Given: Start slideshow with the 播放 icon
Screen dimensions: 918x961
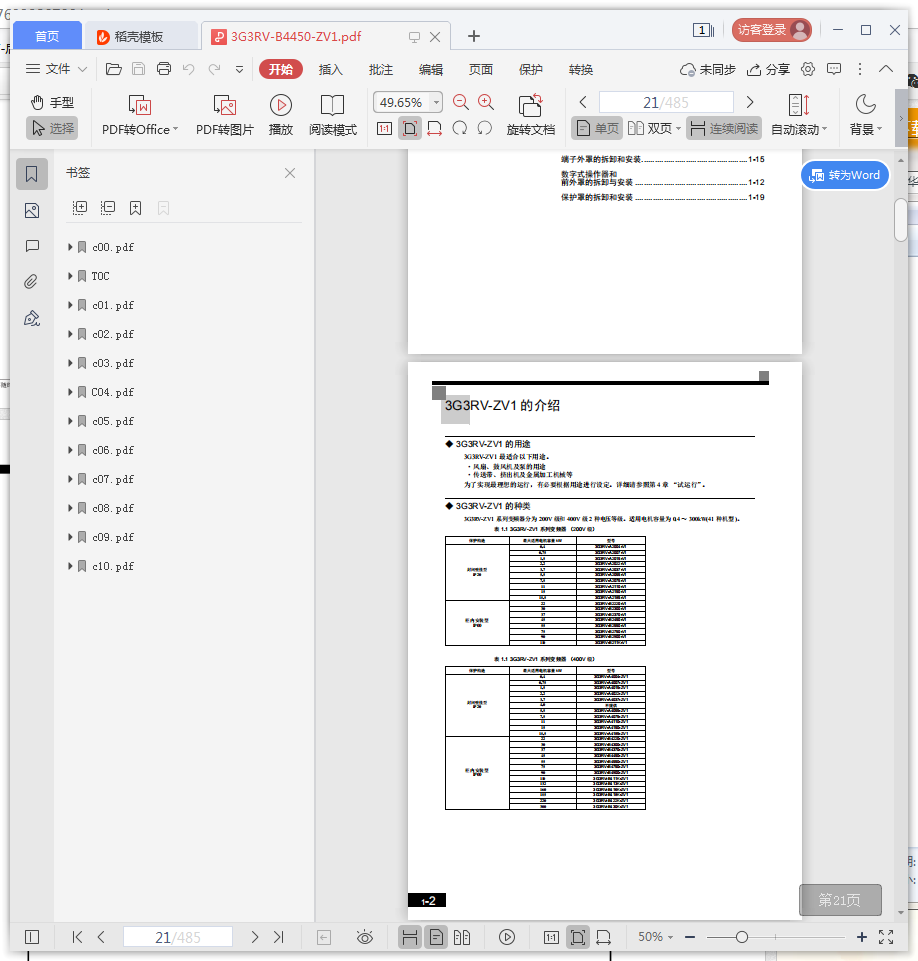Looking at the screenshot, I should click(281, 105).
